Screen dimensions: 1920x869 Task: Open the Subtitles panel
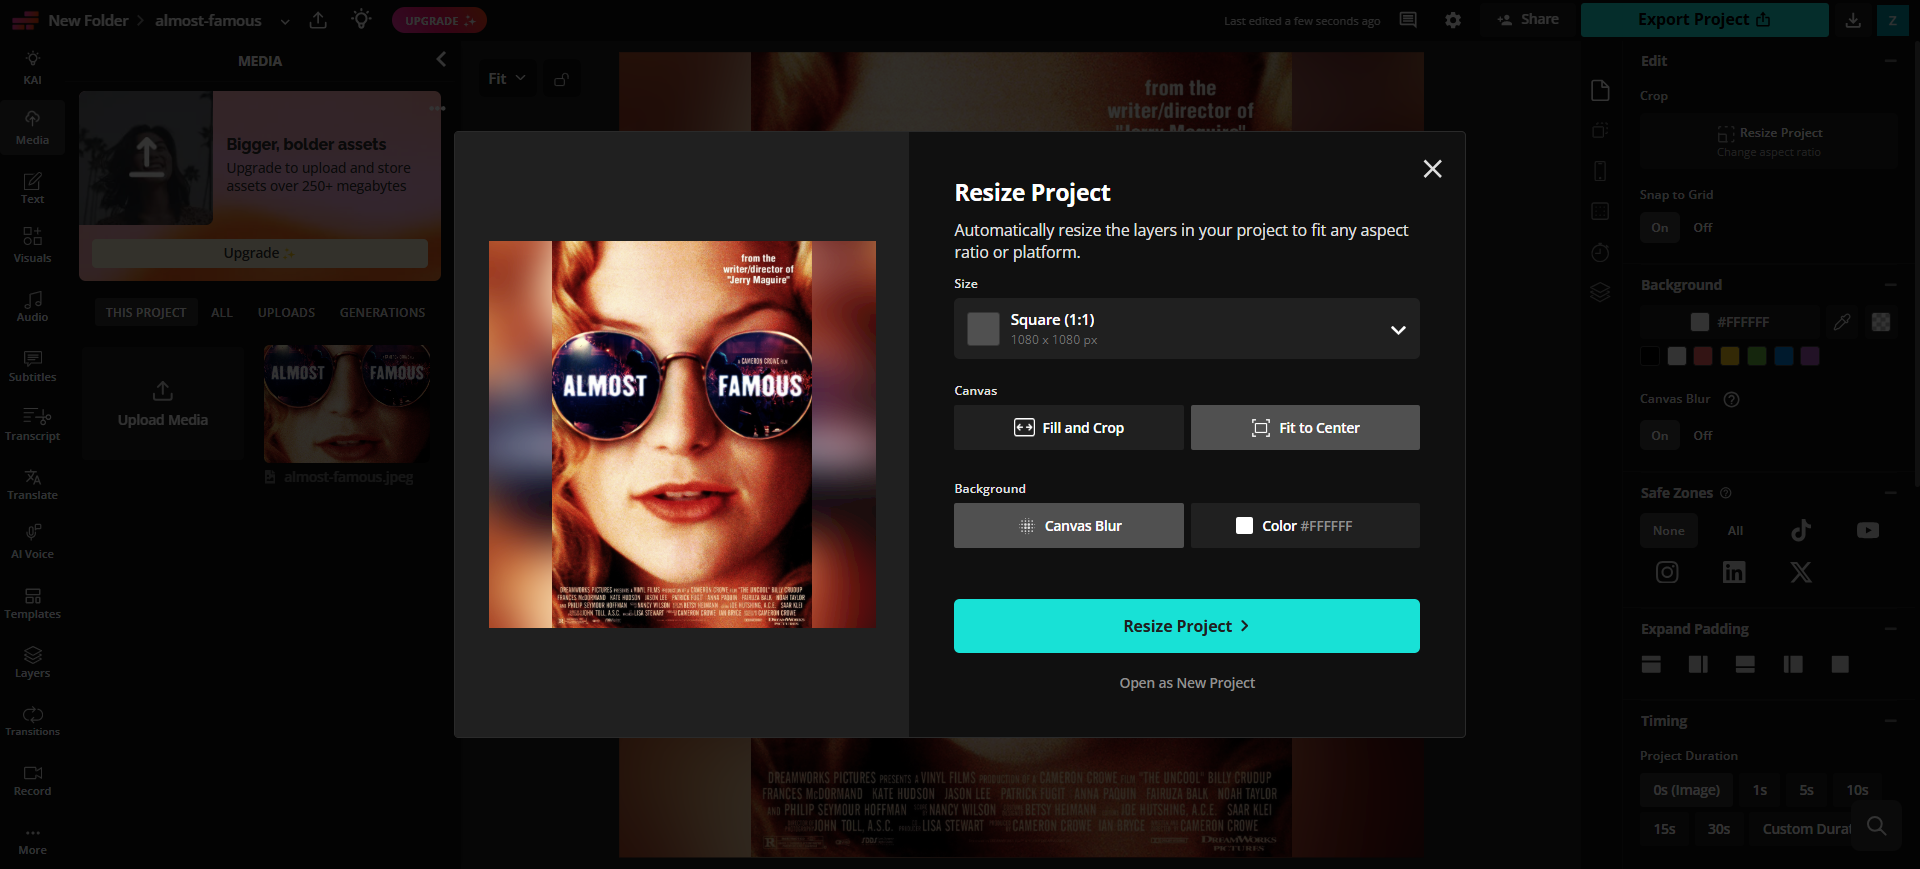coord(32,366)
